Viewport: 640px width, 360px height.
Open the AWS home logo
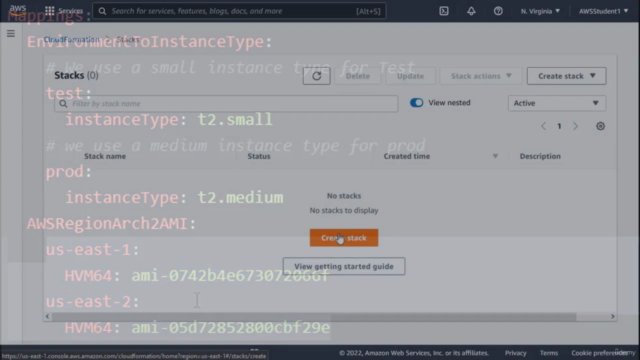point(18,10)
